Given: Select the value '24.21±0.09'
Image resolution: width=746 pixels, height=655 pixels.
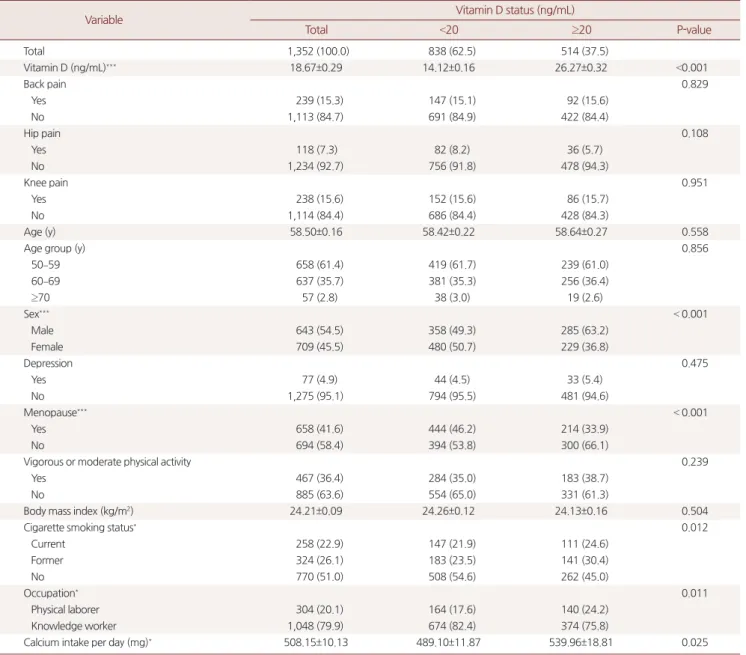Looking at the screenshot, I should point(316,511).
